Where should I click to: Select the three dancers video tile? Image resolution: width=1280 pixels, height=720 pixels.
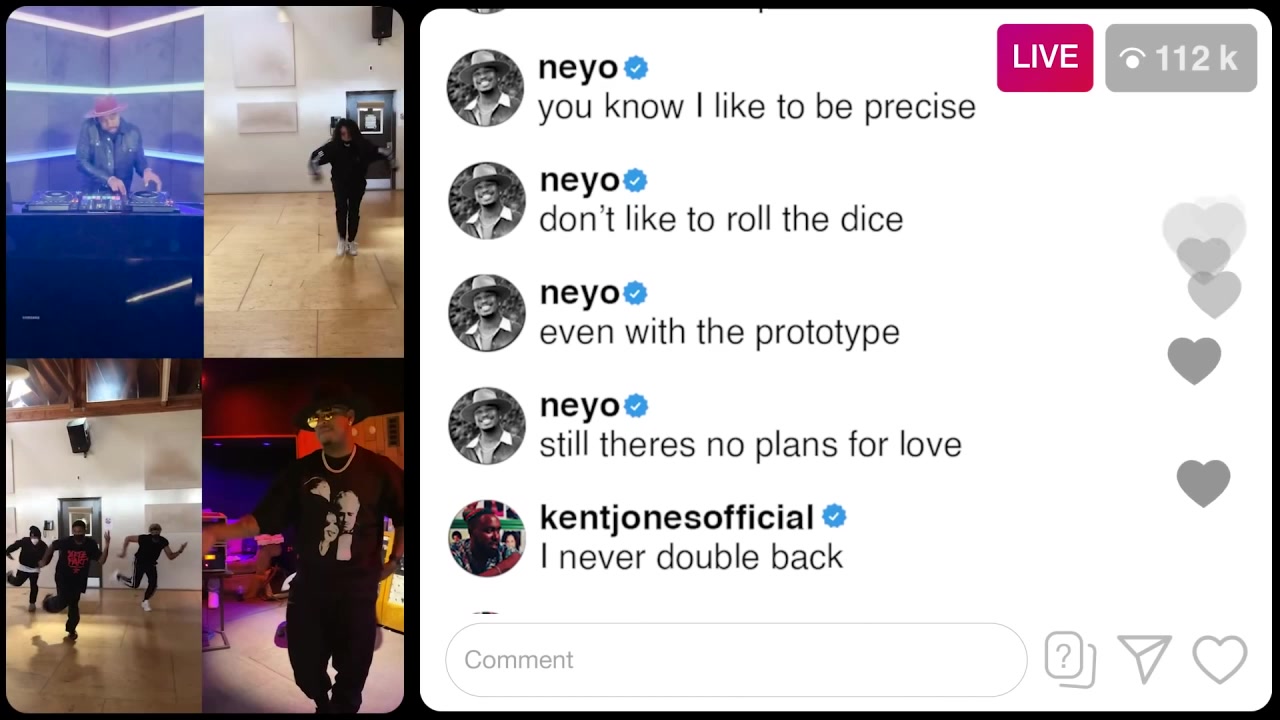(104, 536)
